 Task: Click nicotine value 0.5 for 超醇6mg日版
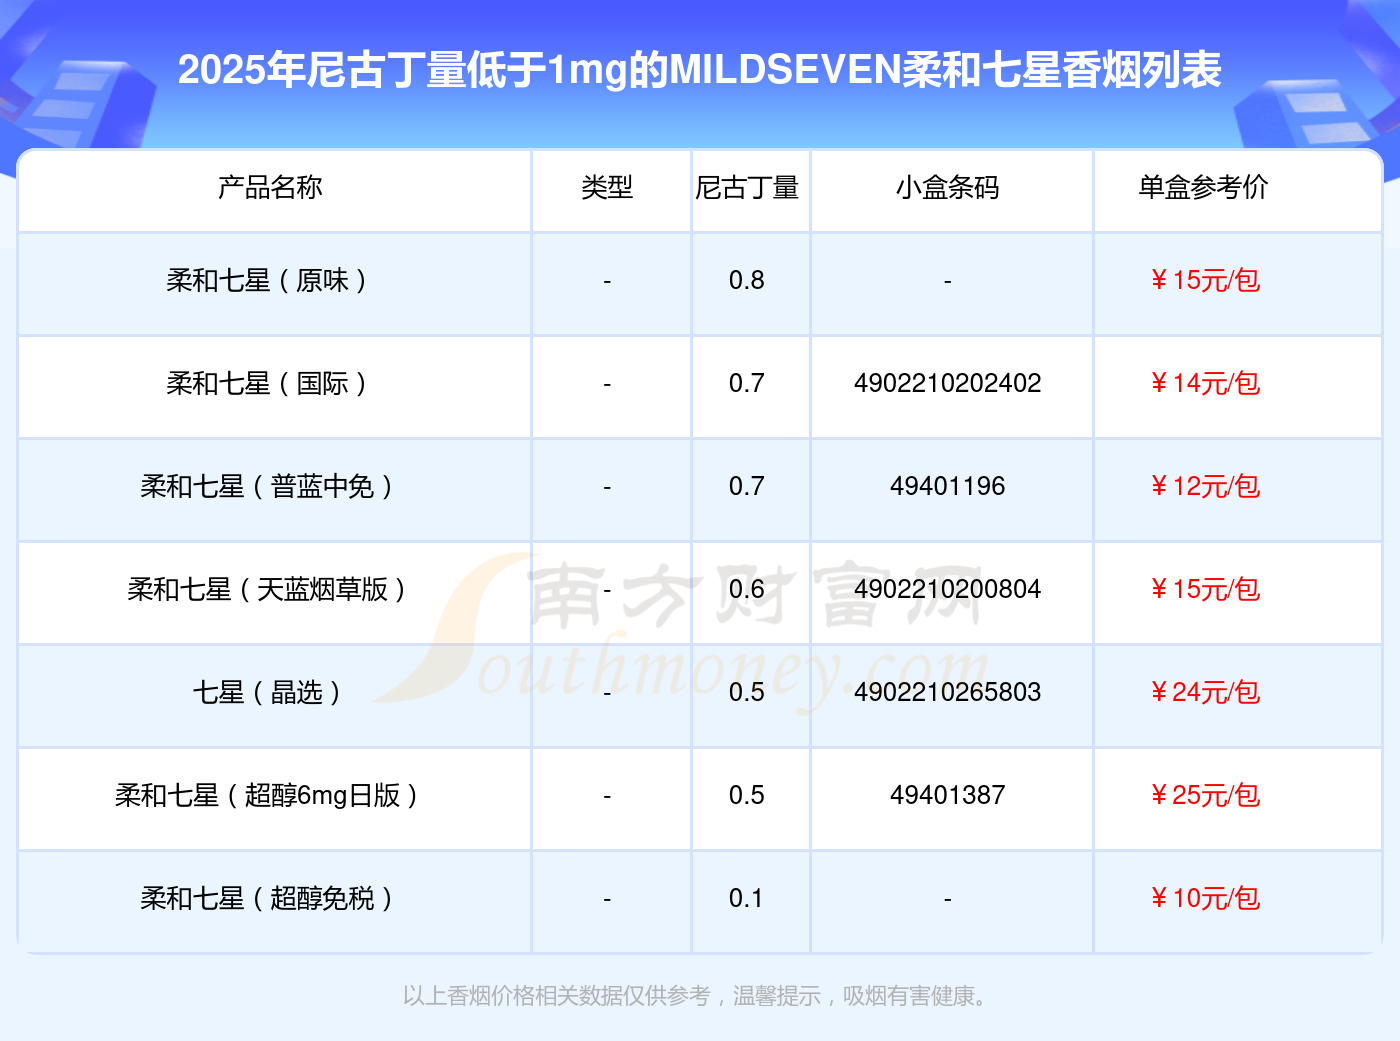(747, 795)
